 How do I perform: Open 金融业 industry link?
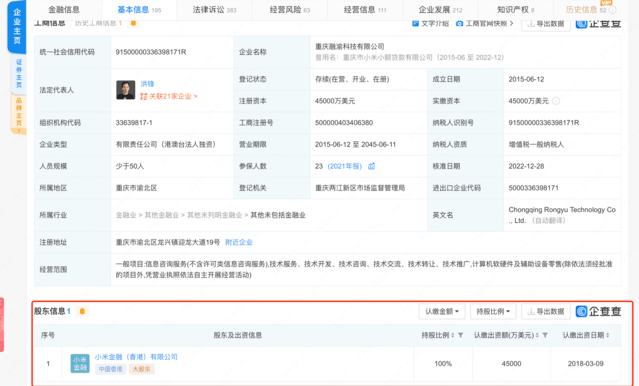[x=126, y=215]
